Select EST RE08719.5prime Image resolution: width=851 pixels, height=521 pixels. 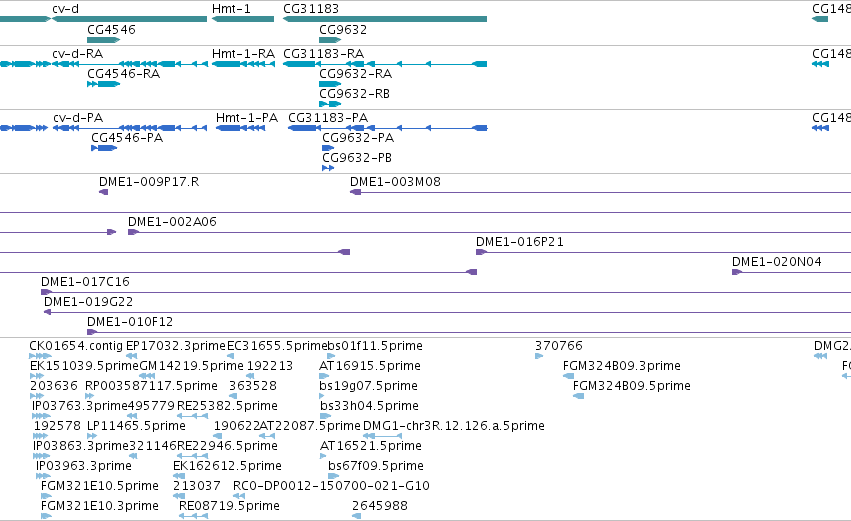tap(194, 517)
